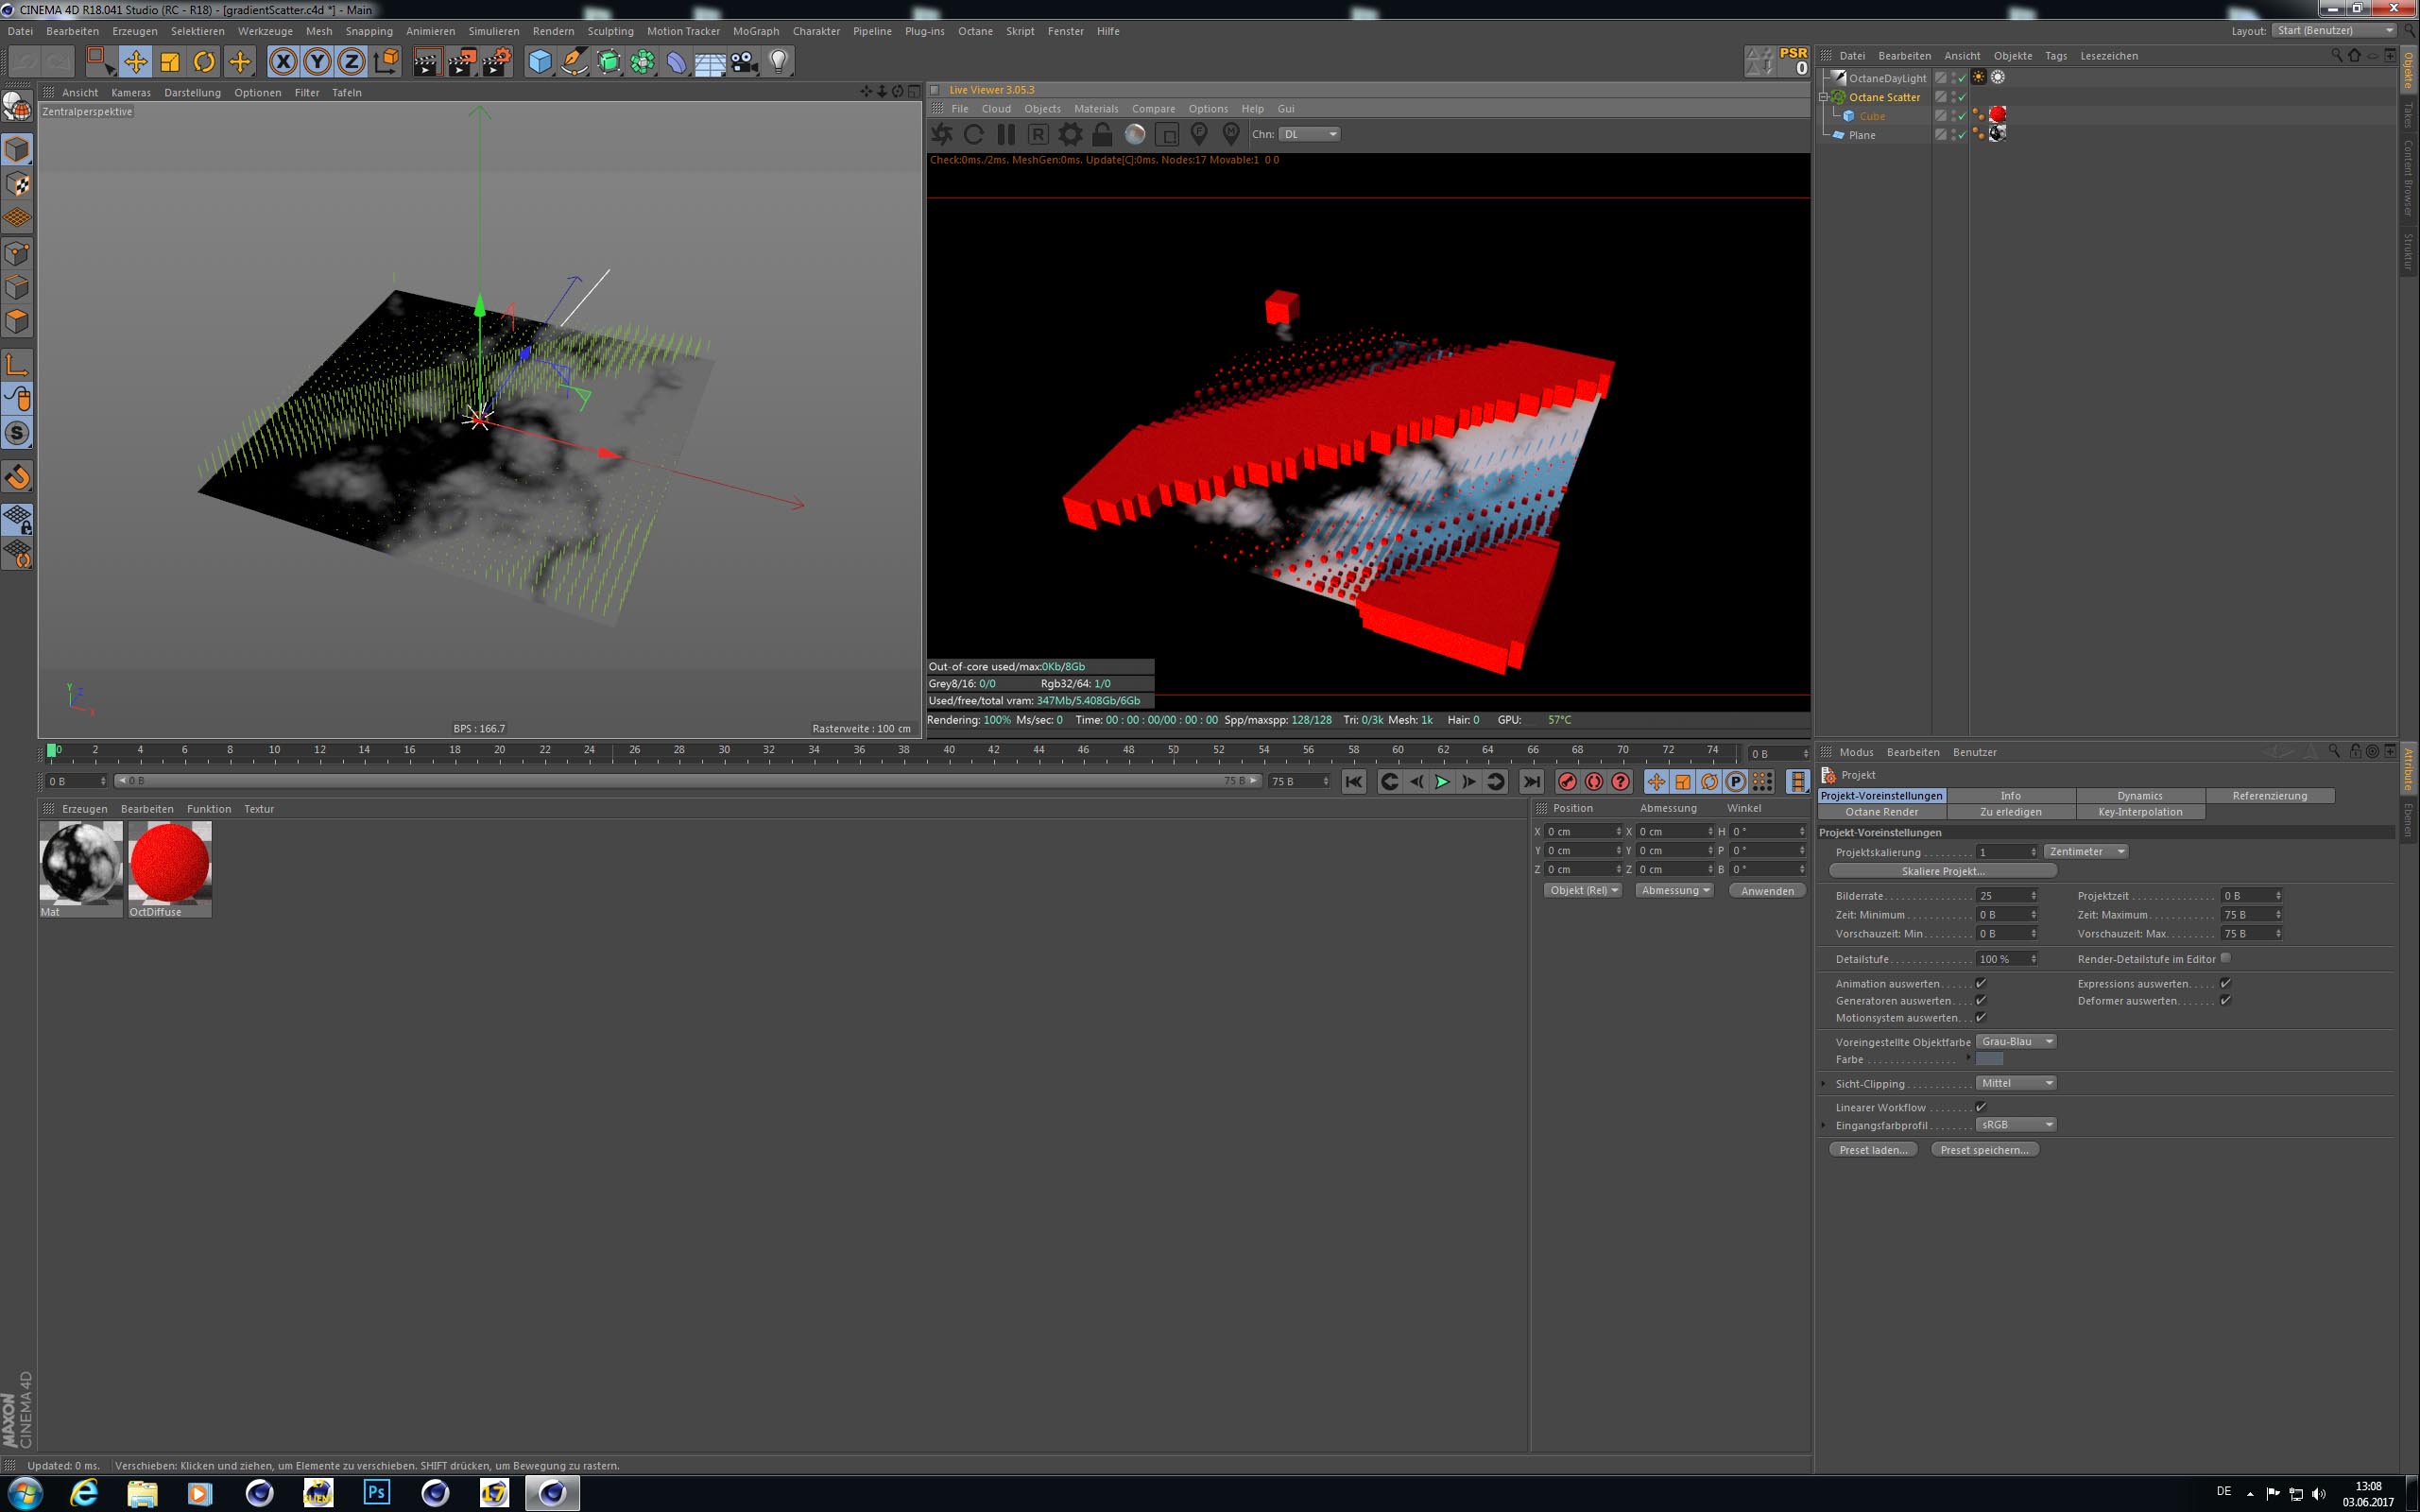
Task: Click the Scale tool icon
Action: [x=170, y=62]
